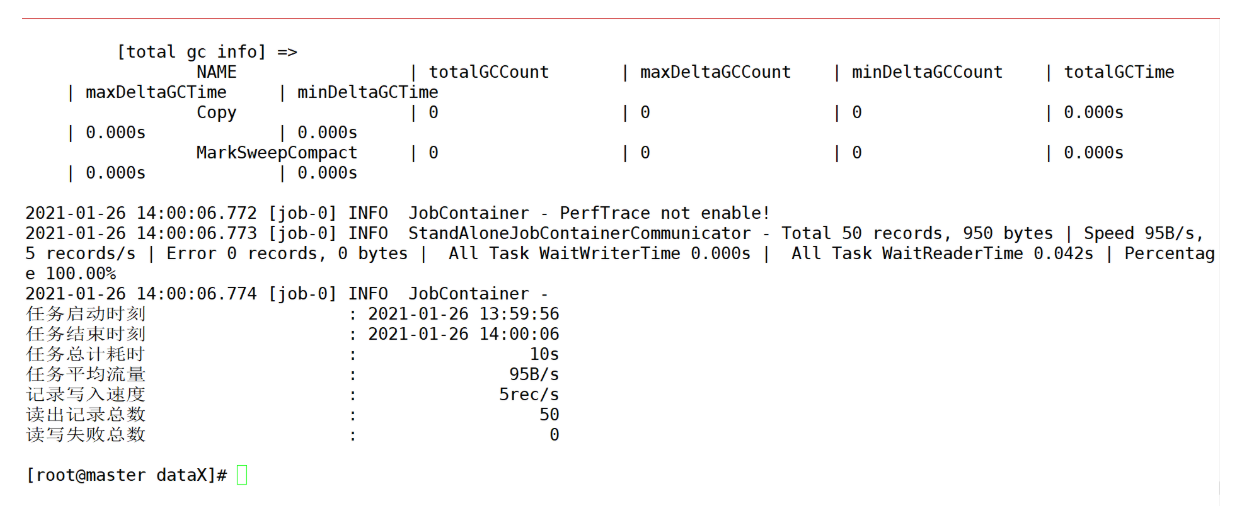The image size is (1244, 512).
Task: Click the 10s value for 任务总计耗时
Action: [544, 354]
